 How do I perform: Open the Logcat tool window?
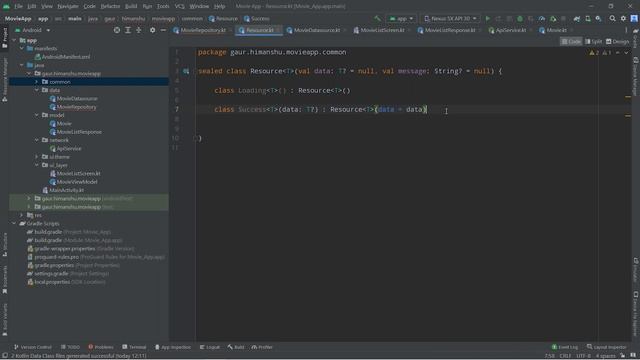[x=210, y=347]
